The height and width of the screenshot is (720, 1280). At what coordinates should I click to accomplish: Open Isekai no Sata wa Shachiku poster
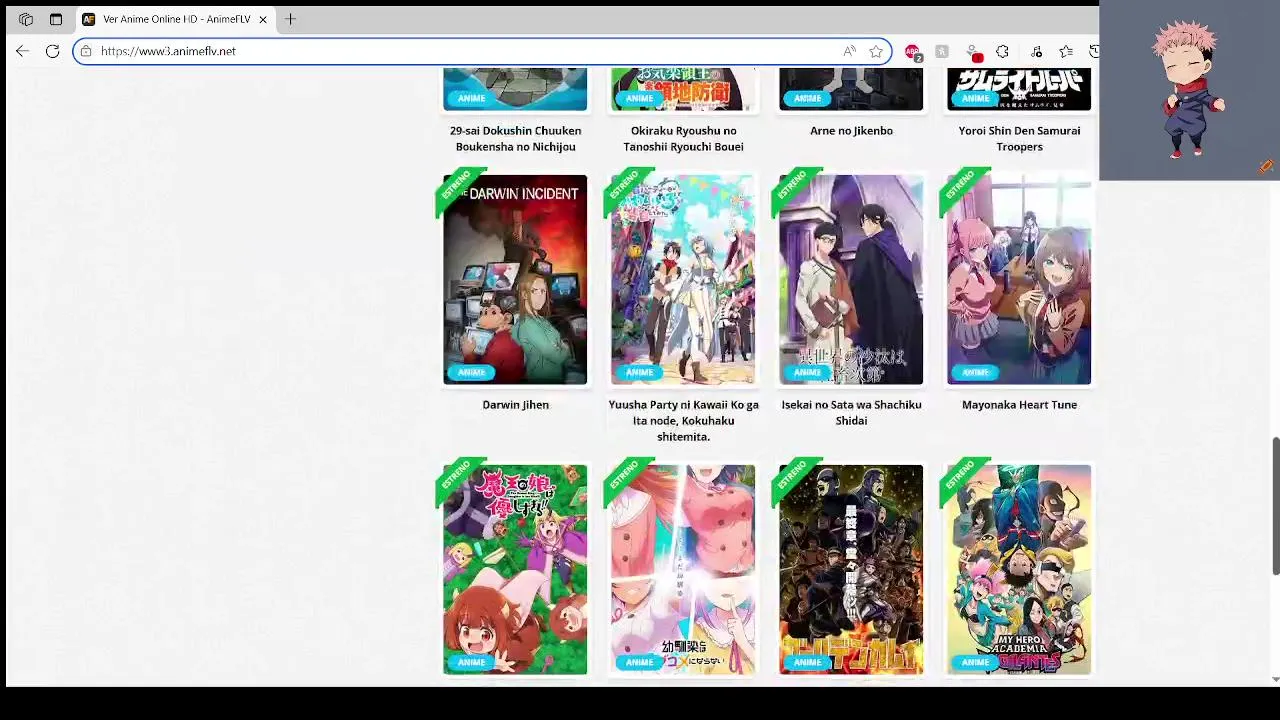click(x=851, y=279)
